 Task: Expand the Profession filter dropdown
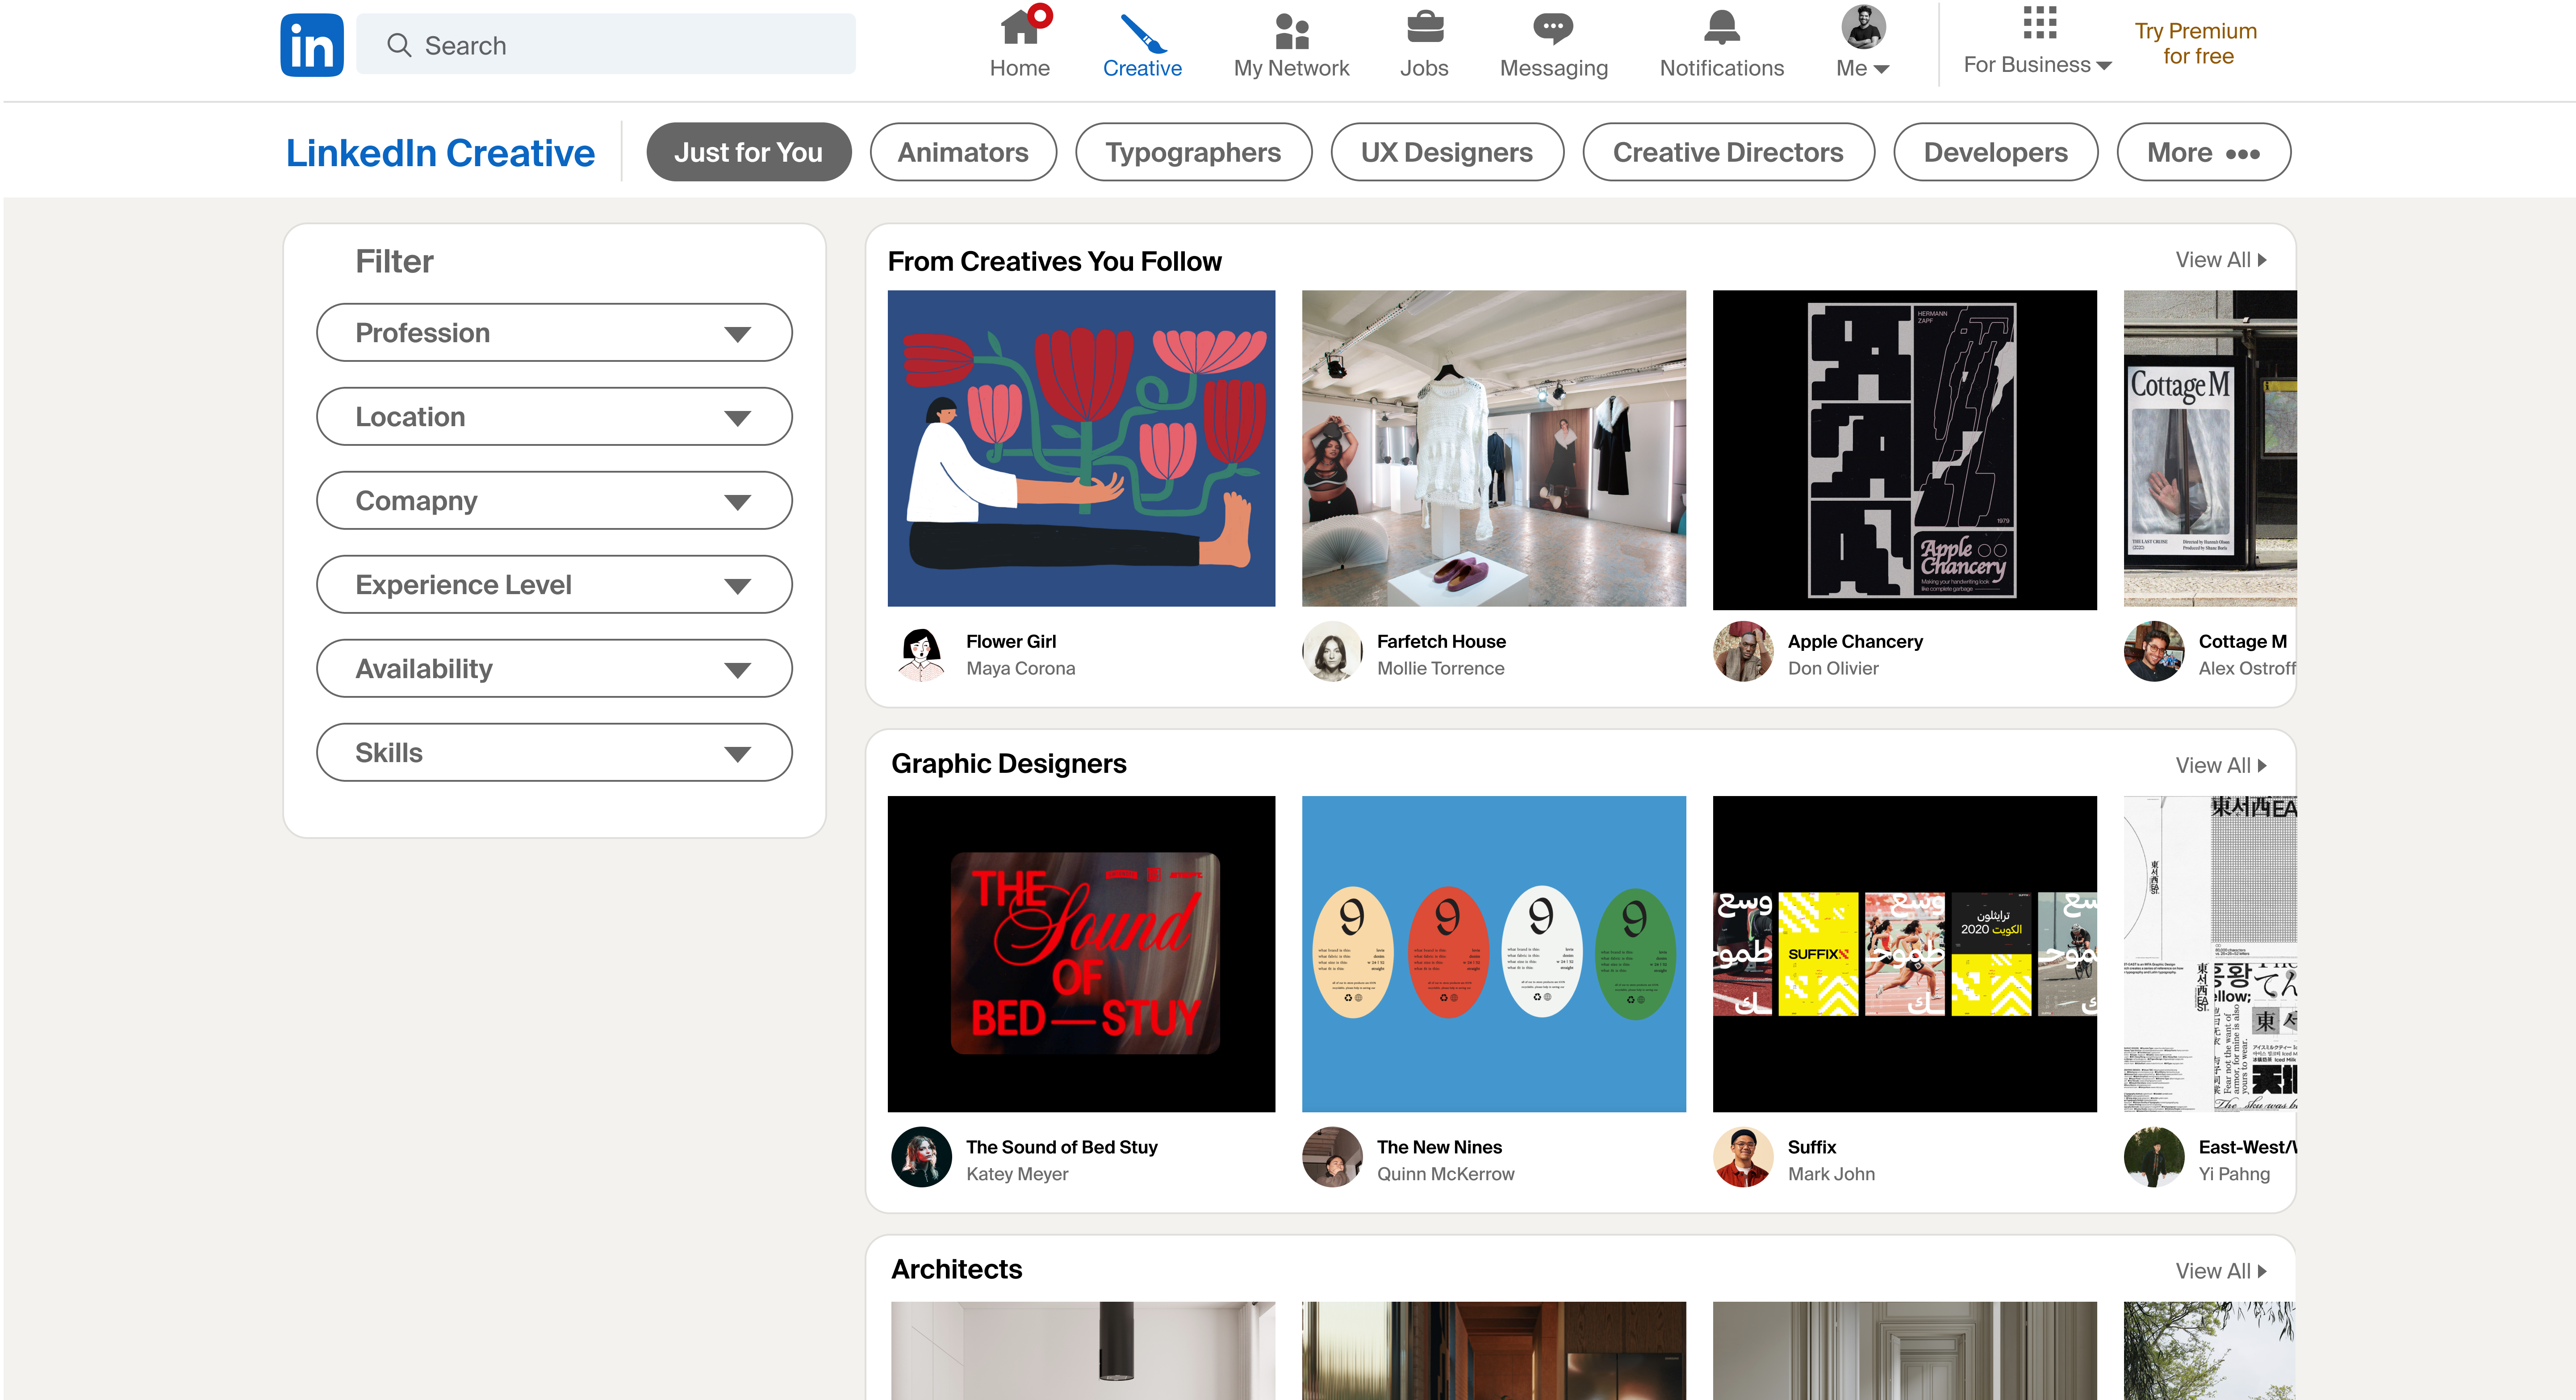[554, 333]
